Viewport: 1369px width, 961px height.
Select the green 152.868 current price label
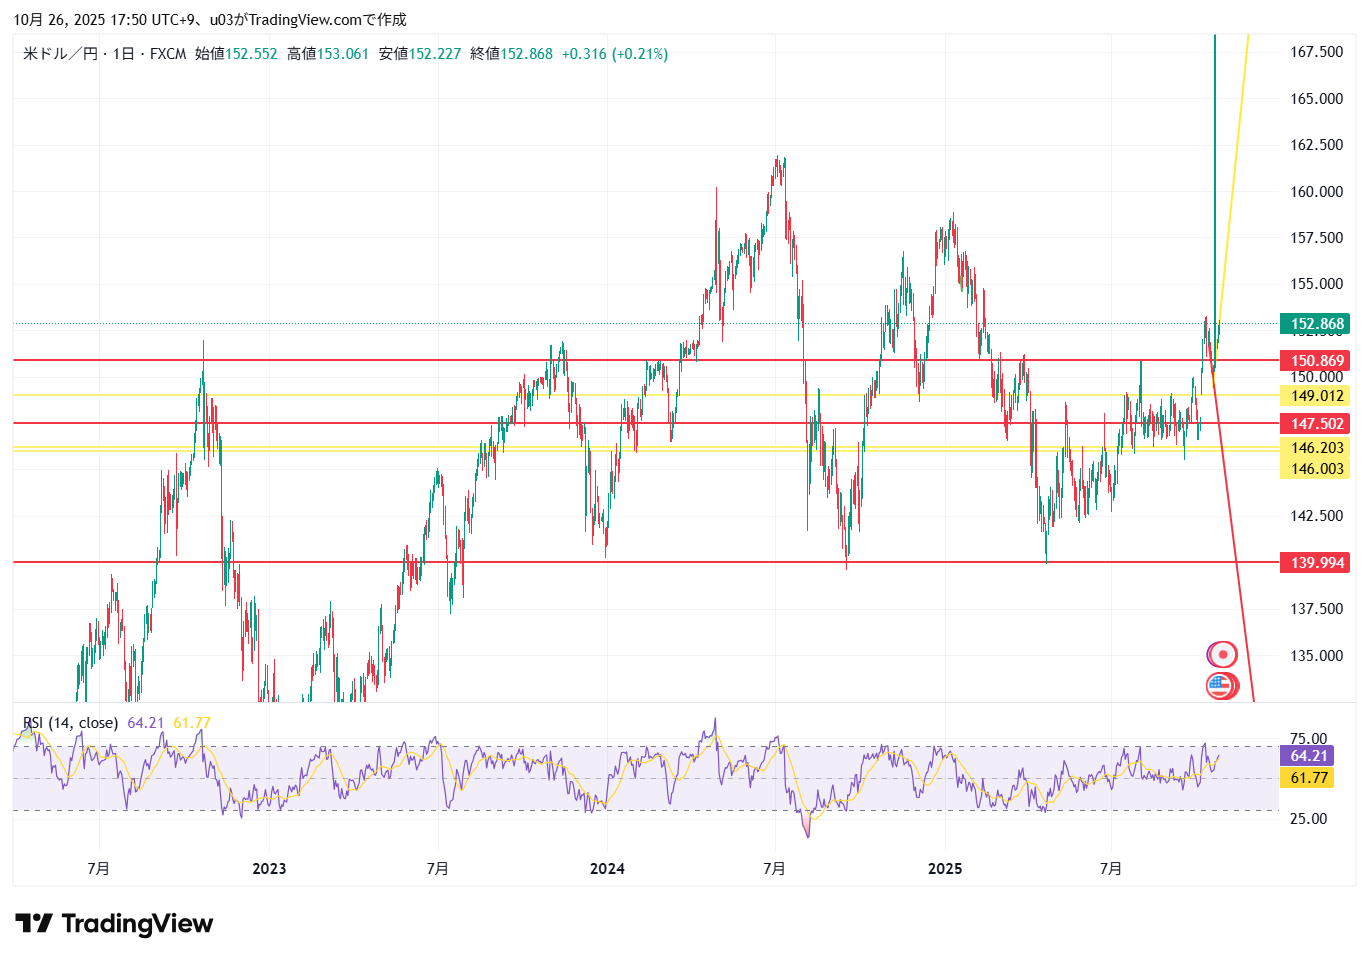1315,324
